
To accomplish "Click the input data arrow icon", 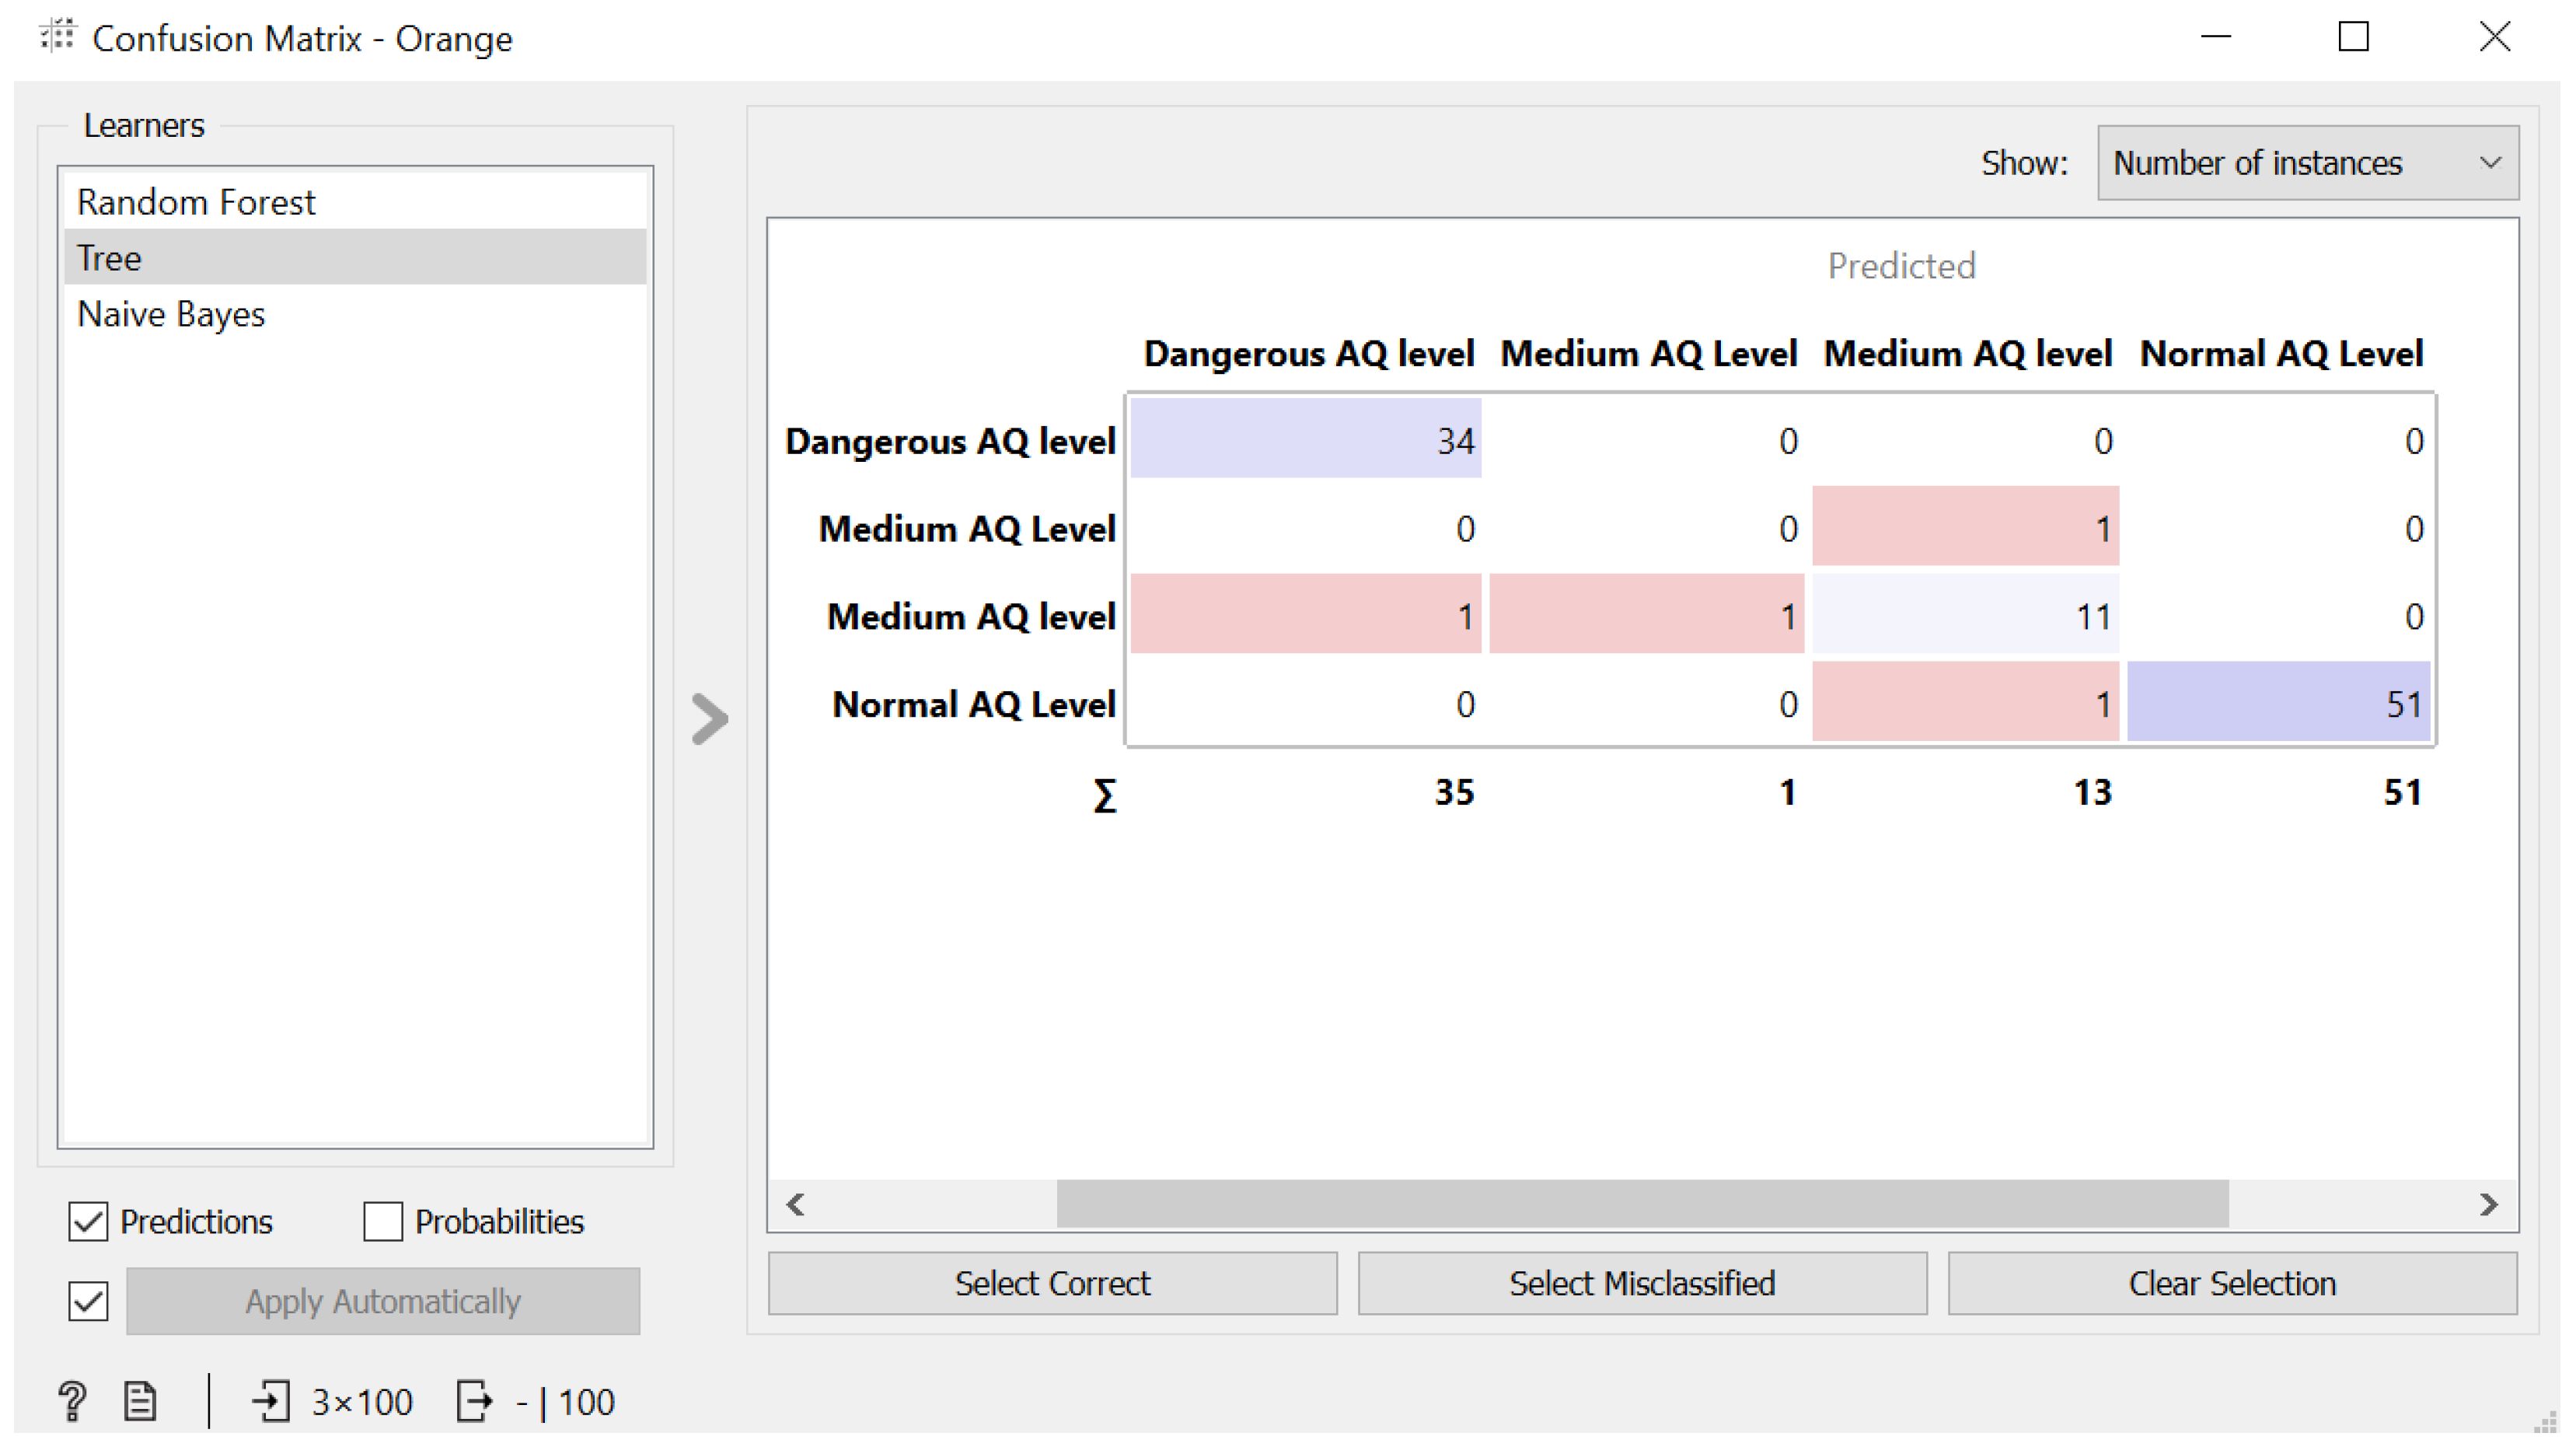I will pyautogui.click(x=271, y=1401).
